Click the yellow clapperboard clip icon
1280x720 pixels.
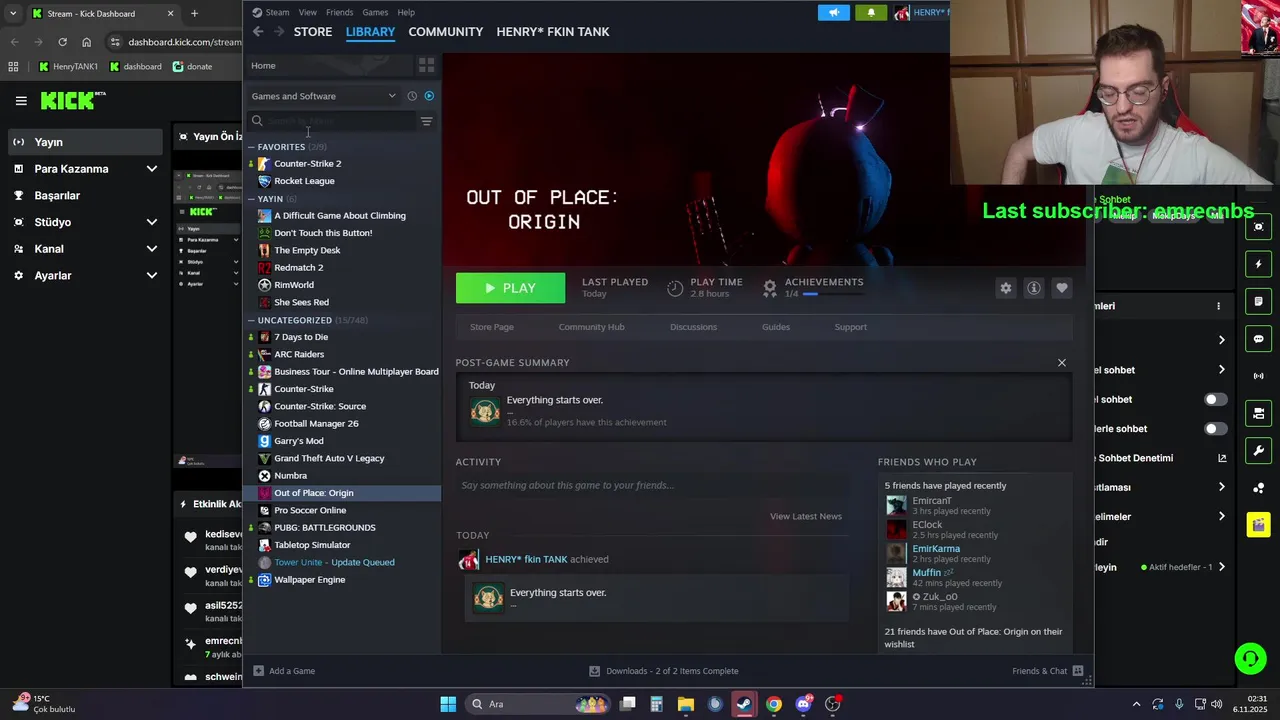point(1259,524)
